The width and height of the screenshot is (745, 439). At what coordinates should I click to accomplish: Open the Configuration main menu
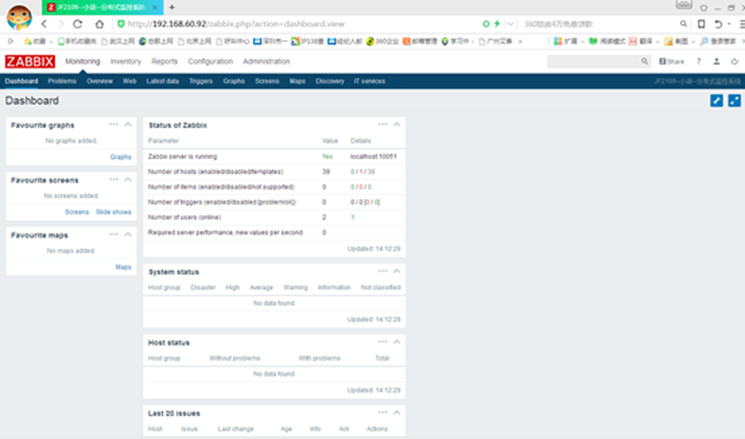tap(210, 61)
